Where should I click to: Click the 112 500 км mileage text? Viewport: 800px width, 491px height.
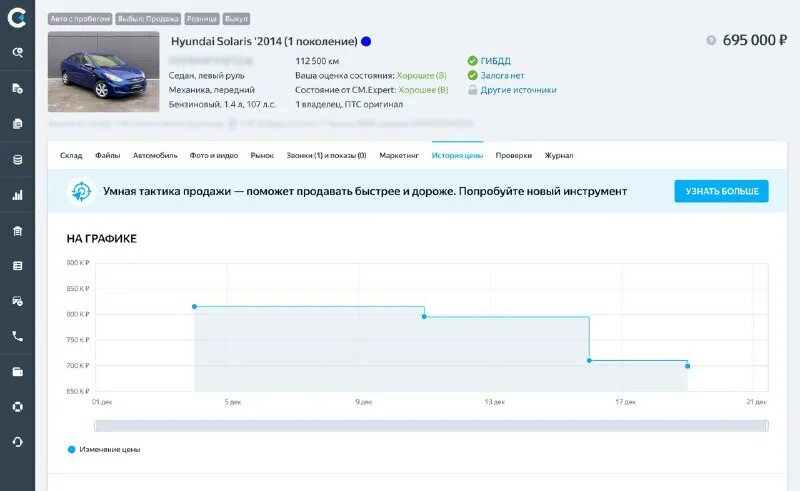click(317, 61)
